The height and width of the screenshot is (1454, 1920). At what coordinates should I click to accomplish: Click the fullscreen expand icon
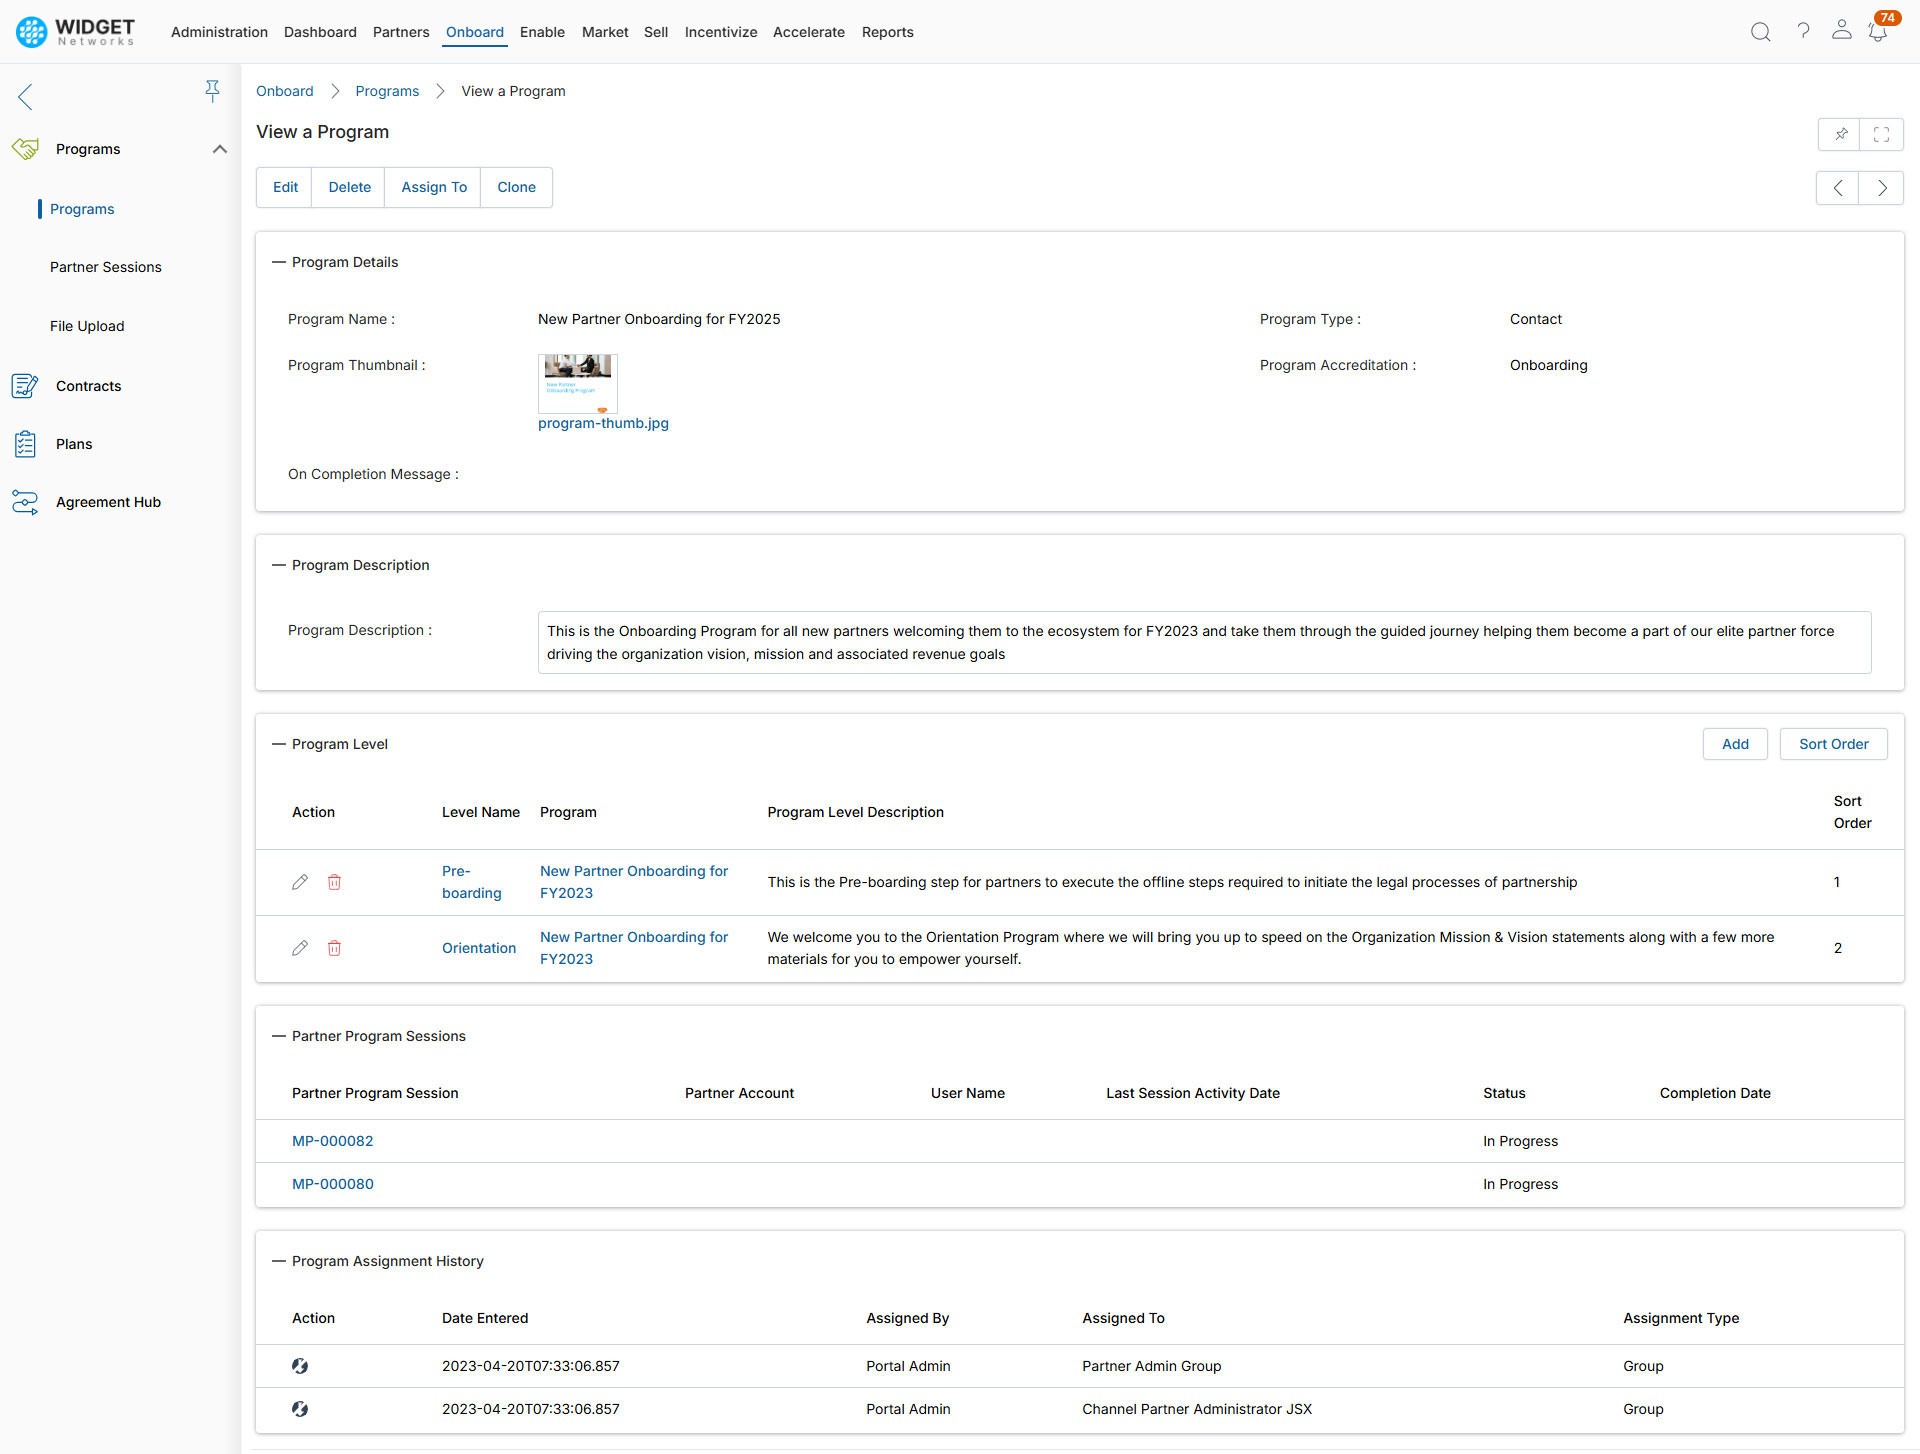click(1881, 134)
